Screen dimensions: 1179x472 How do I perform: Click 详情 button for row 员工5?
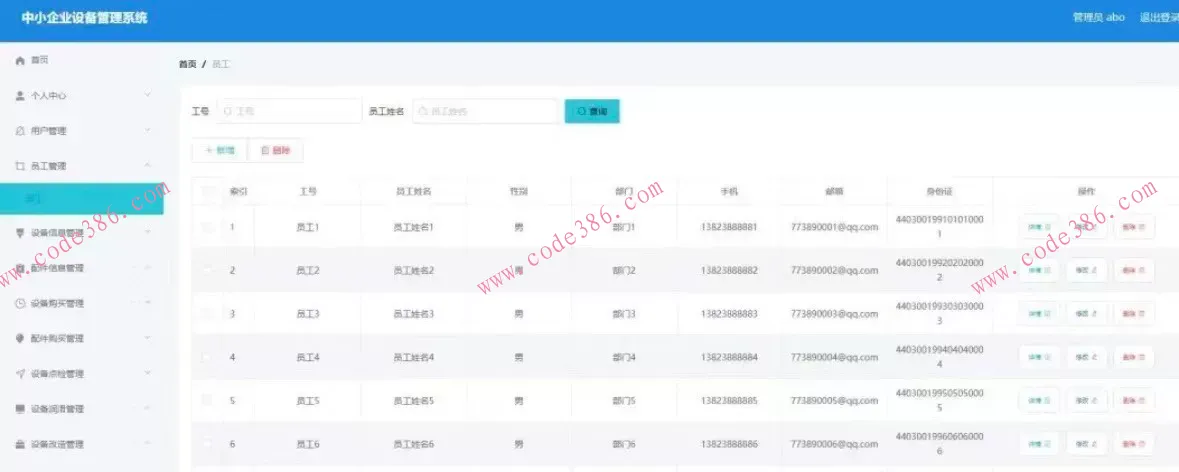click(1038, 401)
